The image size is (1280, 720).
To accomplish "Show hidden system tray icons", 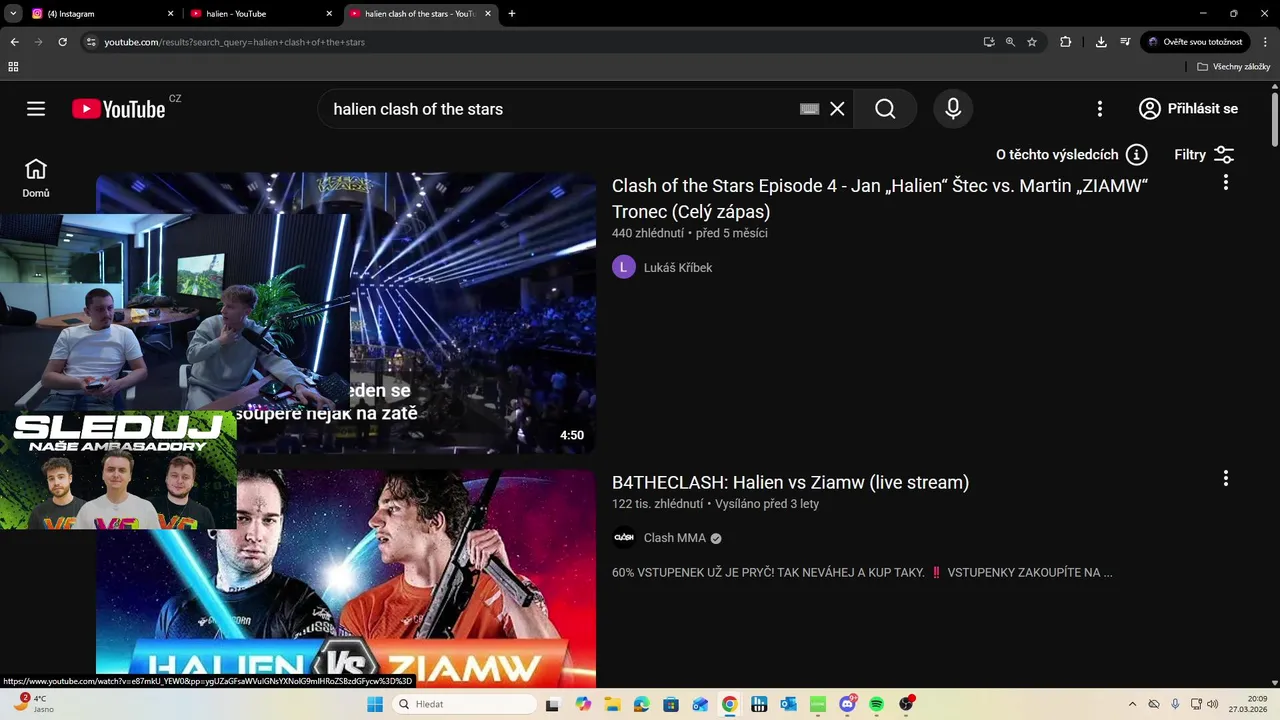I will coord(1132,704).
